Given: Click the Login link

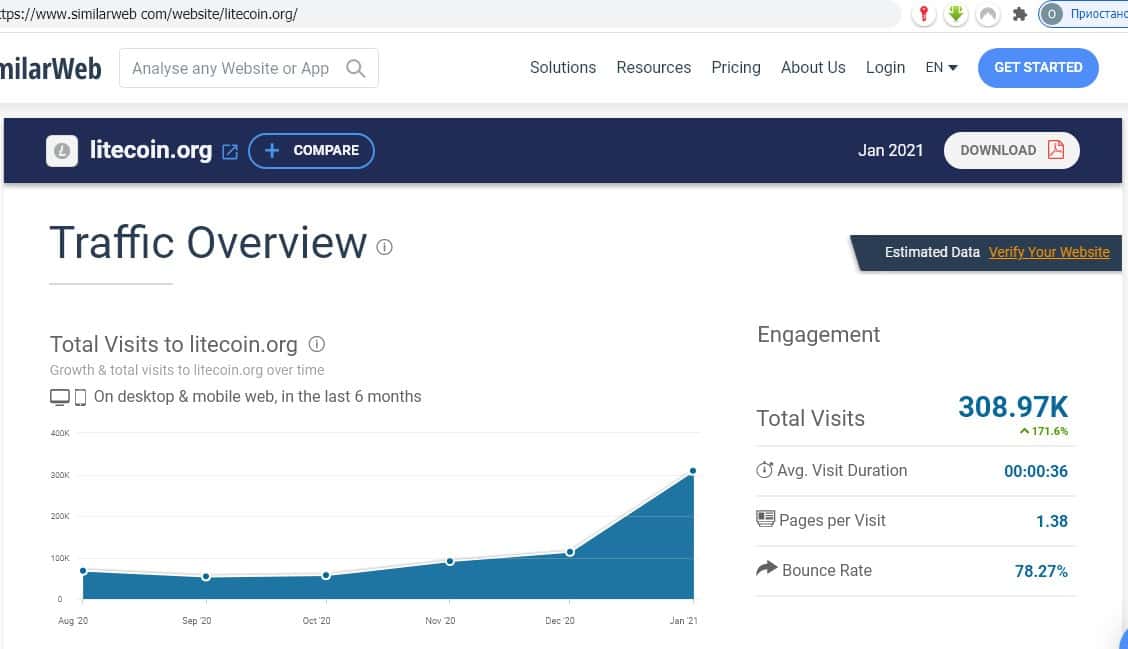Looking at the screenshot, I should click(x=885, y=68).
